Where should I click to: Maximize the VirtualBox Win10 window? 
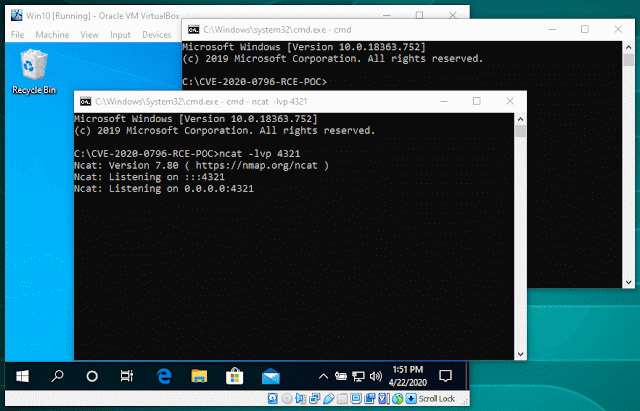tap(419, 15)
